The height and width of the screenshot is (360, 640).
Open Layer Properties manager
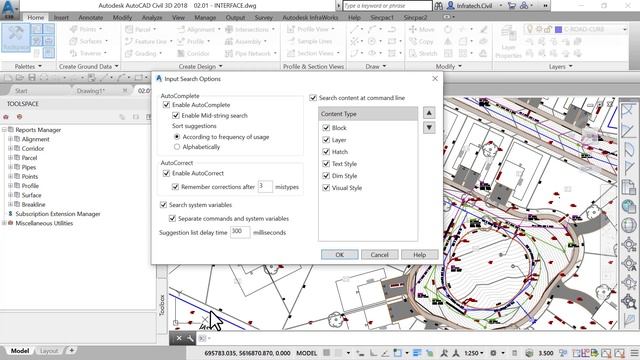point(508,42)
